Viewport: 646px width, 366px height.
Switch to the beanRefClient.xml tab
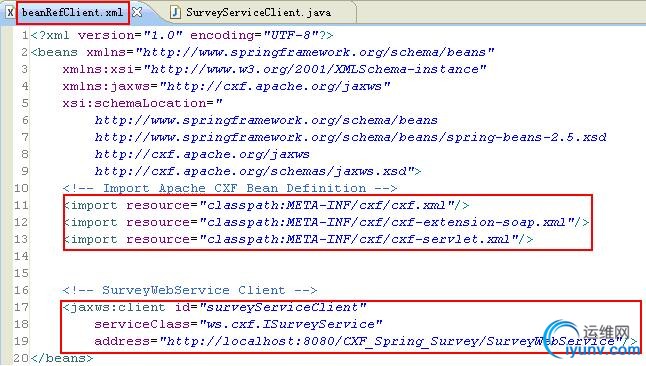[x=73, y=12]
